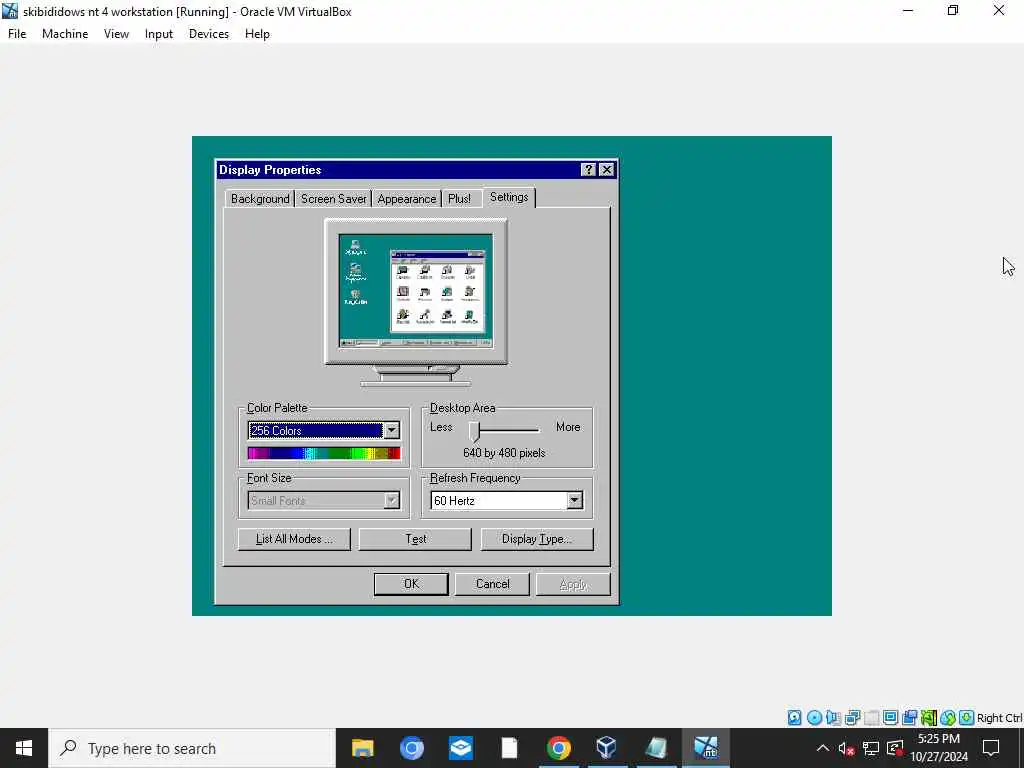Click the greyed-out USB indicator in VirtualBox status bar
This screenshot has height=768, width=1024.
click(x=871, y=718)
